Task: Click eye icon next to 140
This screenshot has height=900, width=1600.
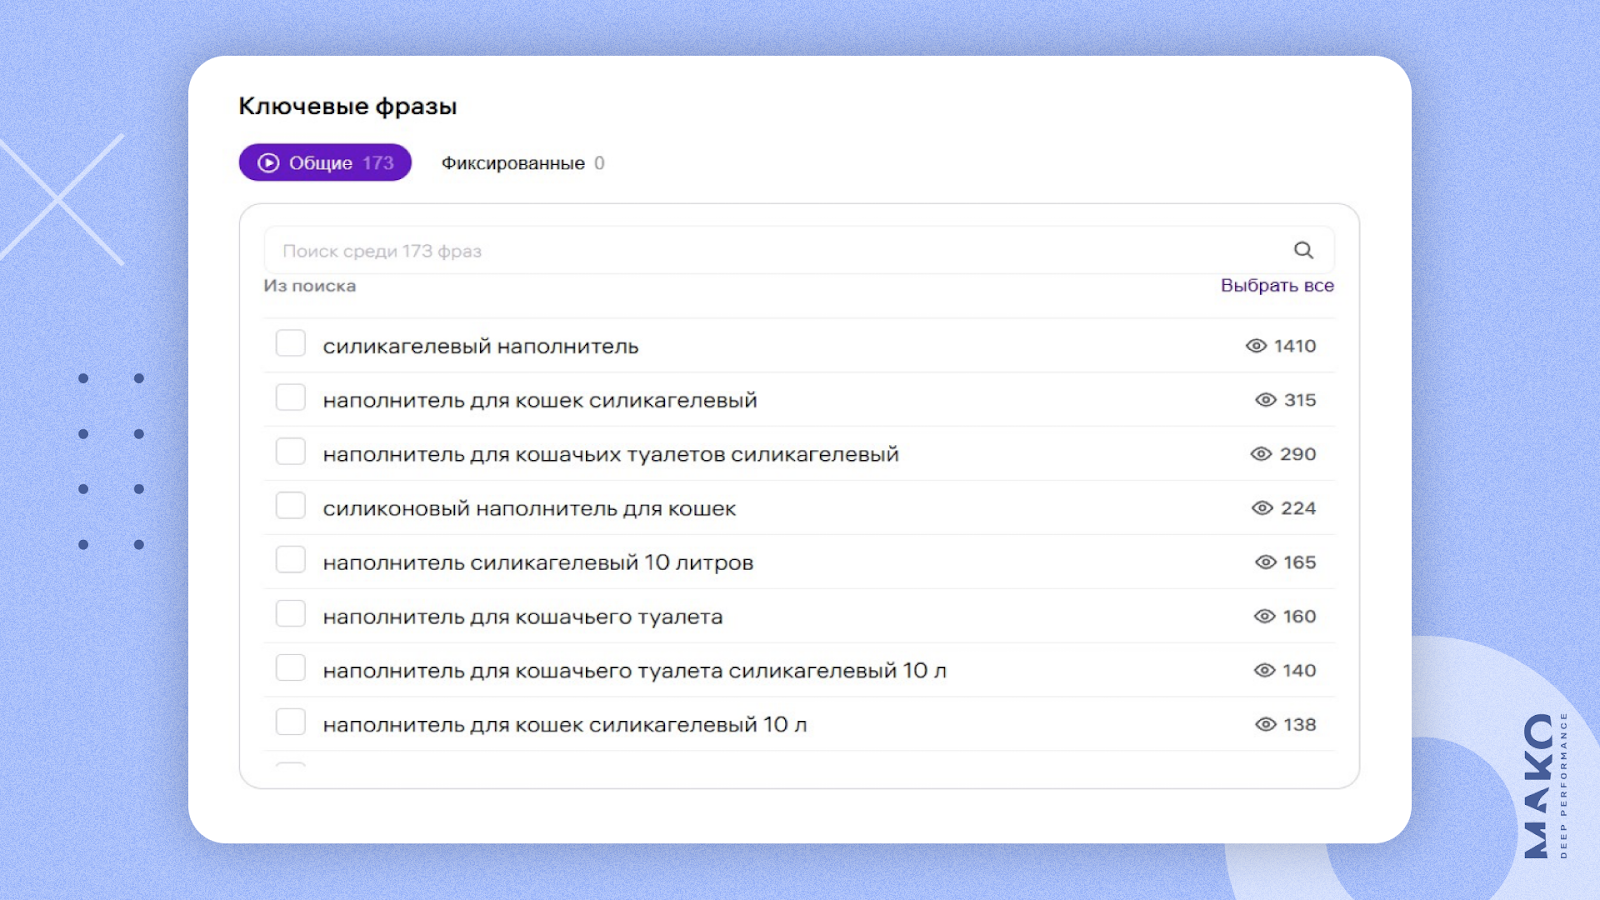Action: coord(1265,670)
